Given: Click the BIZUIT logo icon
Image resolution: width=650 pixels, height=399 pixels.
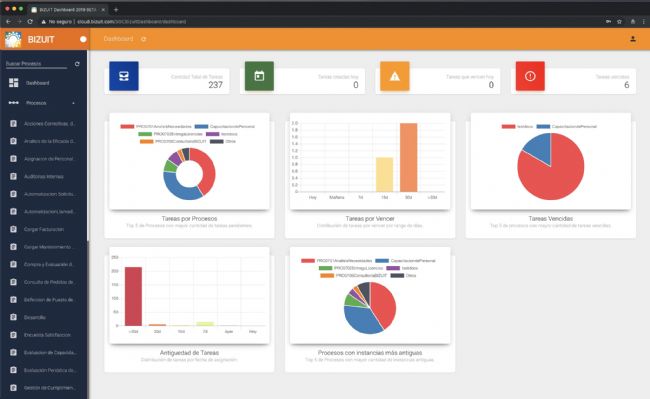Looking at the screenshot, I should tap(13, 39).
